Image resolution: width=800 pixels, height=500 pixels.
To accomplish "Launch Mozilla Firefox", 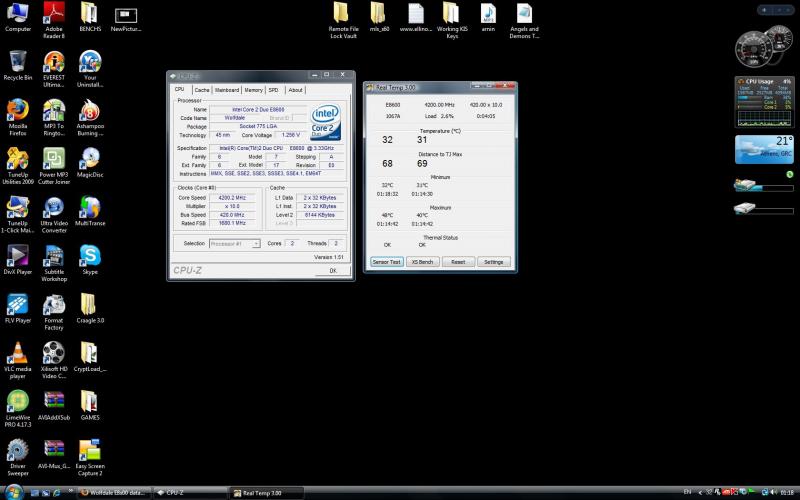I will point(18,118).
